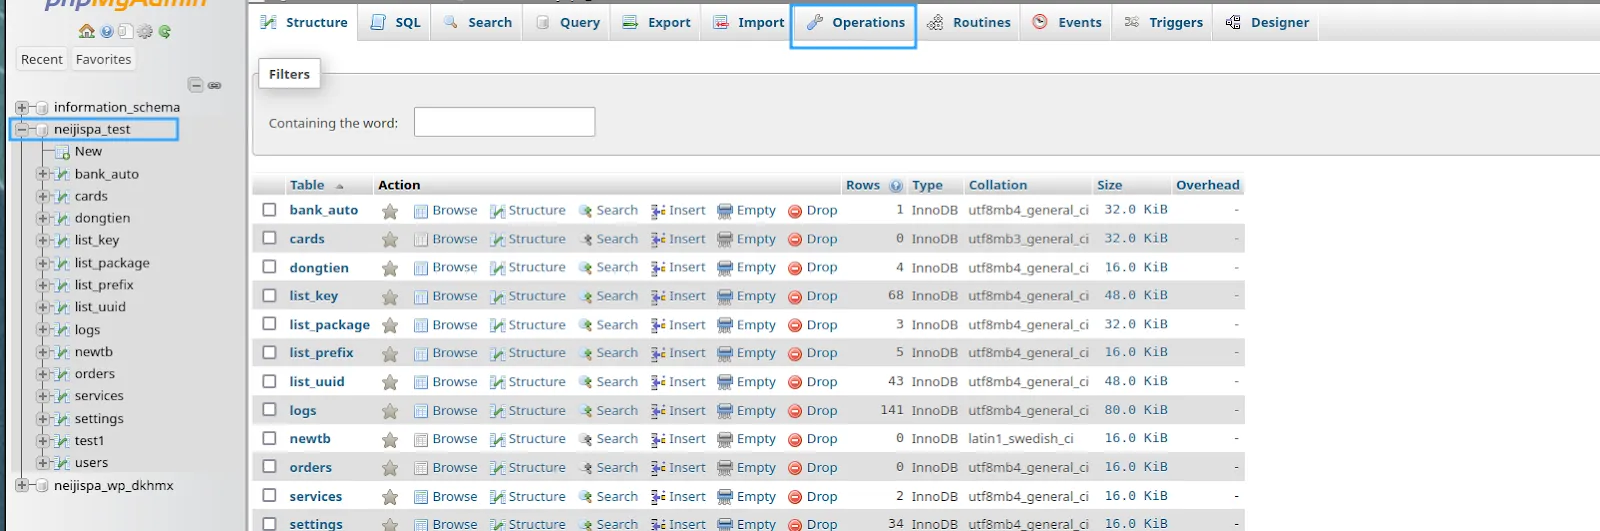Expand the information_schema database node
The width and height of the screenshot is (1600, 531).
21,107
